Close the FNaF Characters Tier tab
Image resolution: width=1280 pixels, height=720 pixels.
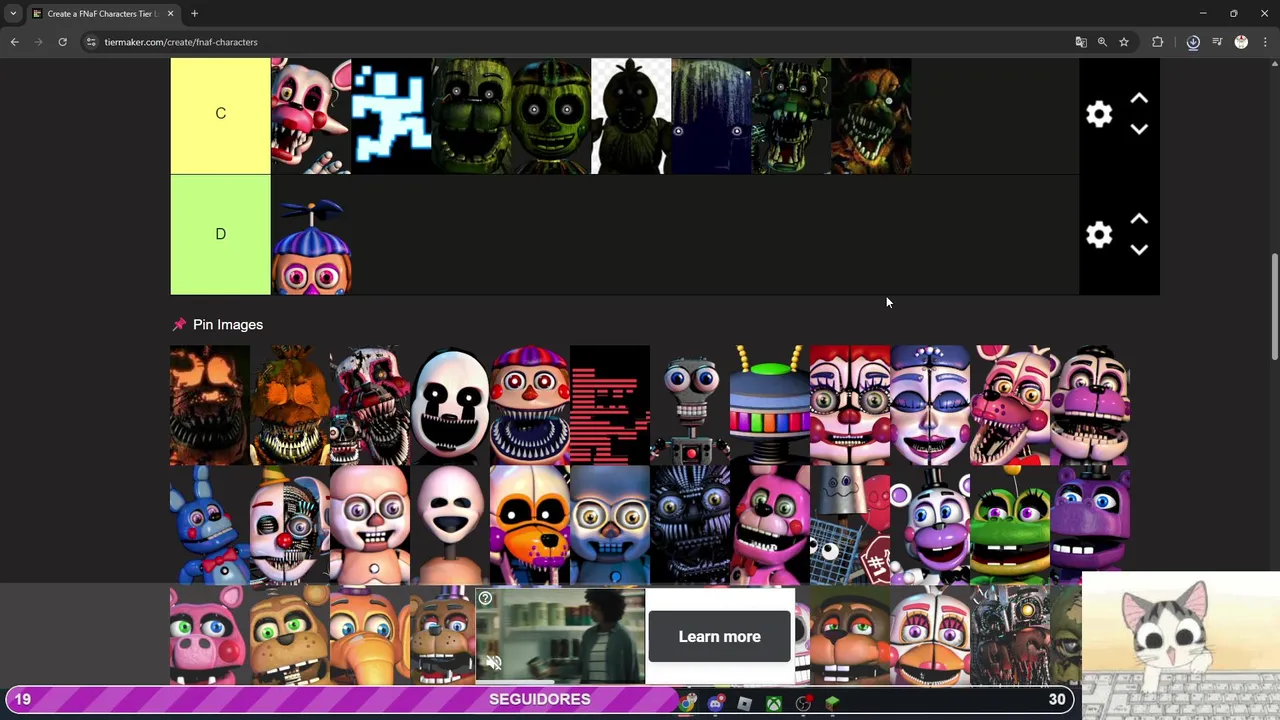pyautogui.click(x=170, y=14)
